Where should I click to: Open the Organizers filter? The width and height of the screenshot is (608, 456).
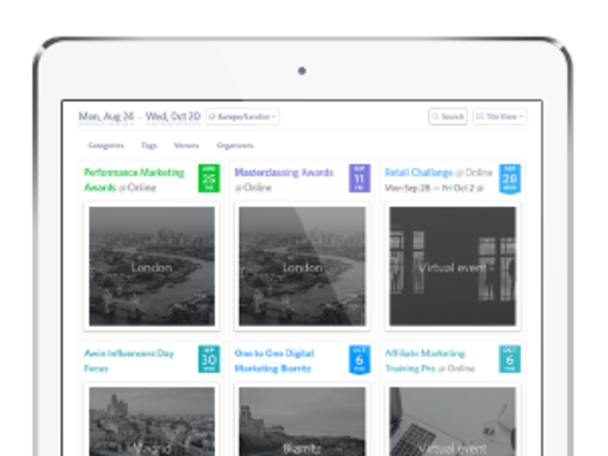234,146
